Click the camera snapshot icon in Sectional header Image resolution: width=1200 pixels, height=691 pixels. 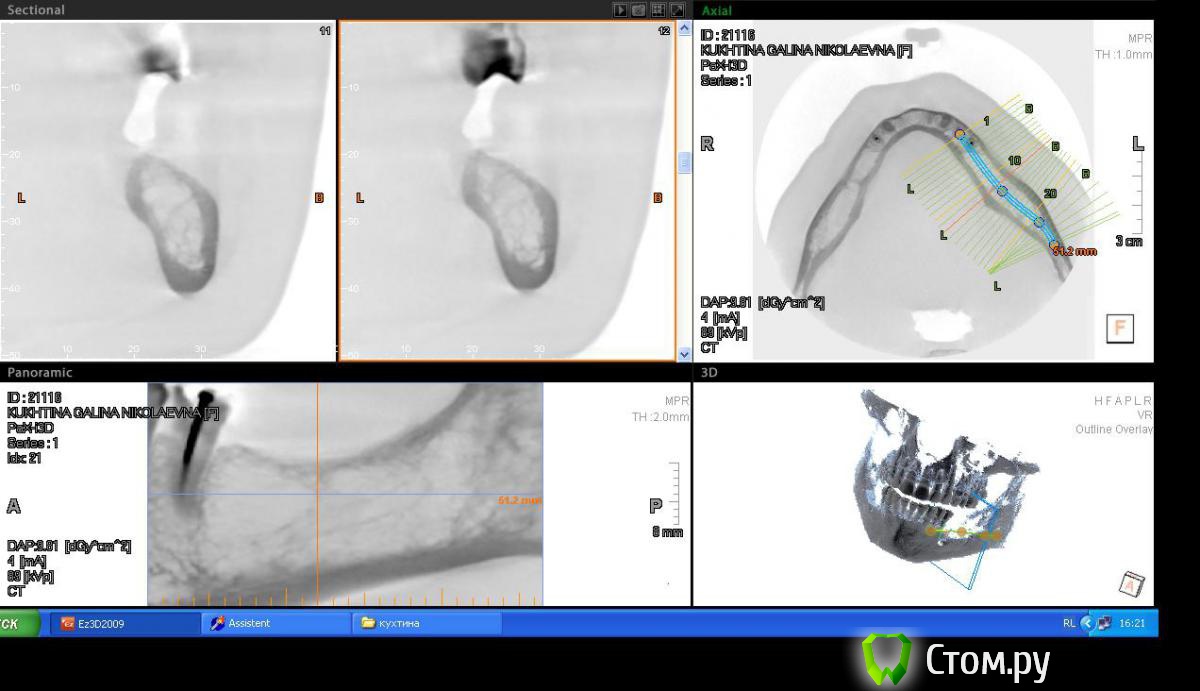tap(639, 10)
